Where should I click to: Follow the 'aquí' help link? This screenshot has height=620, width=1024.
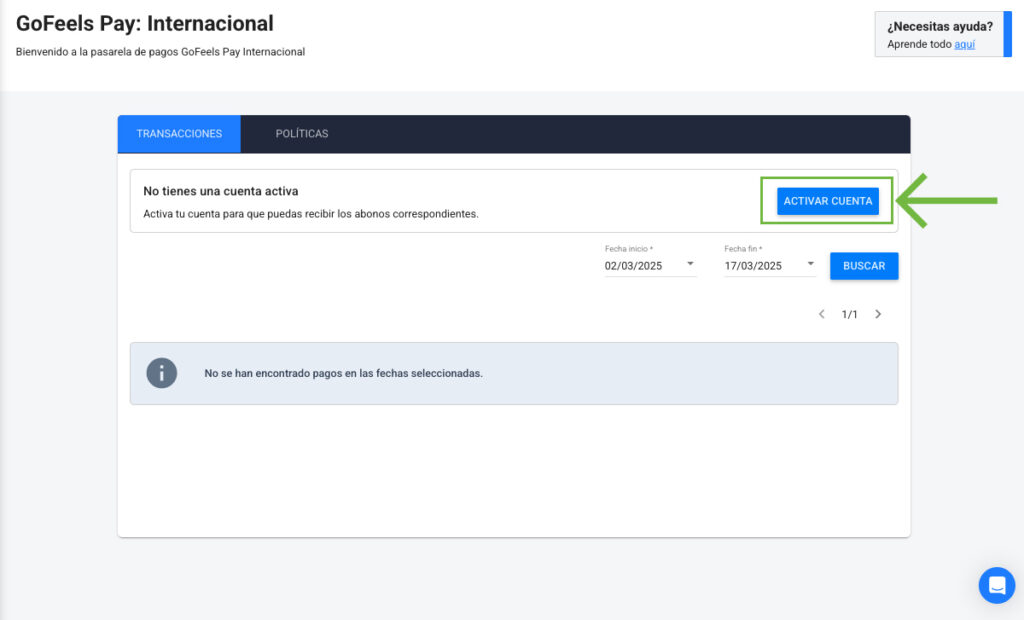964,45
